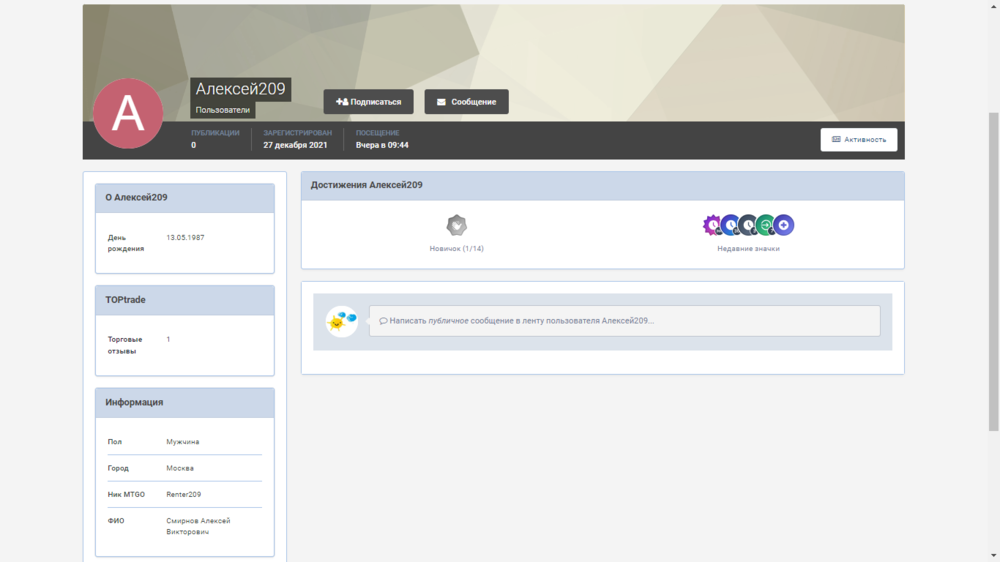Click the page scrollbar down arrow
The width and height of the screenshot is (1000, 562).
(x=993, y=555)
